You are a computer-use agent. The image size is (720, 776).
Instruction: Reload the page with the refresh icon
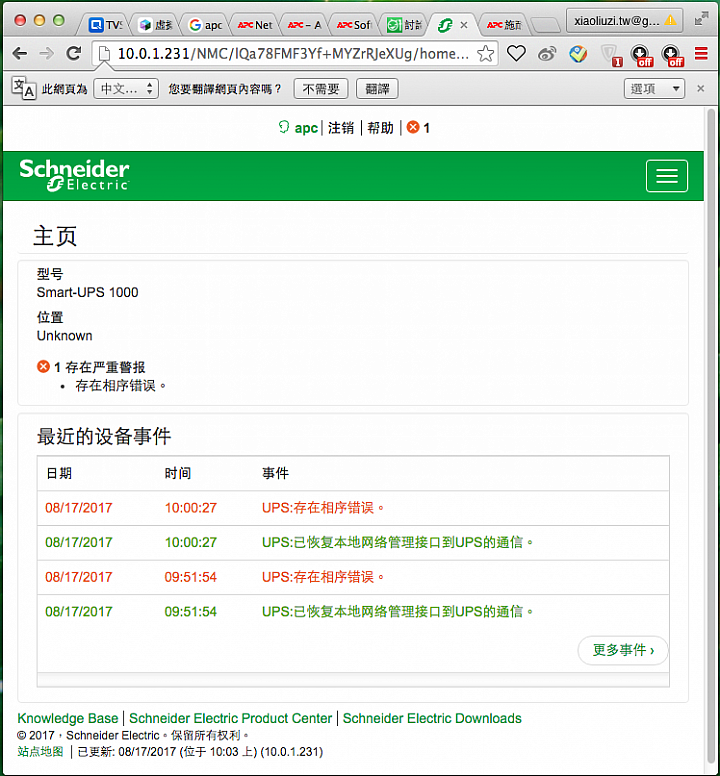pyautogui.click(x=74, y=53)
